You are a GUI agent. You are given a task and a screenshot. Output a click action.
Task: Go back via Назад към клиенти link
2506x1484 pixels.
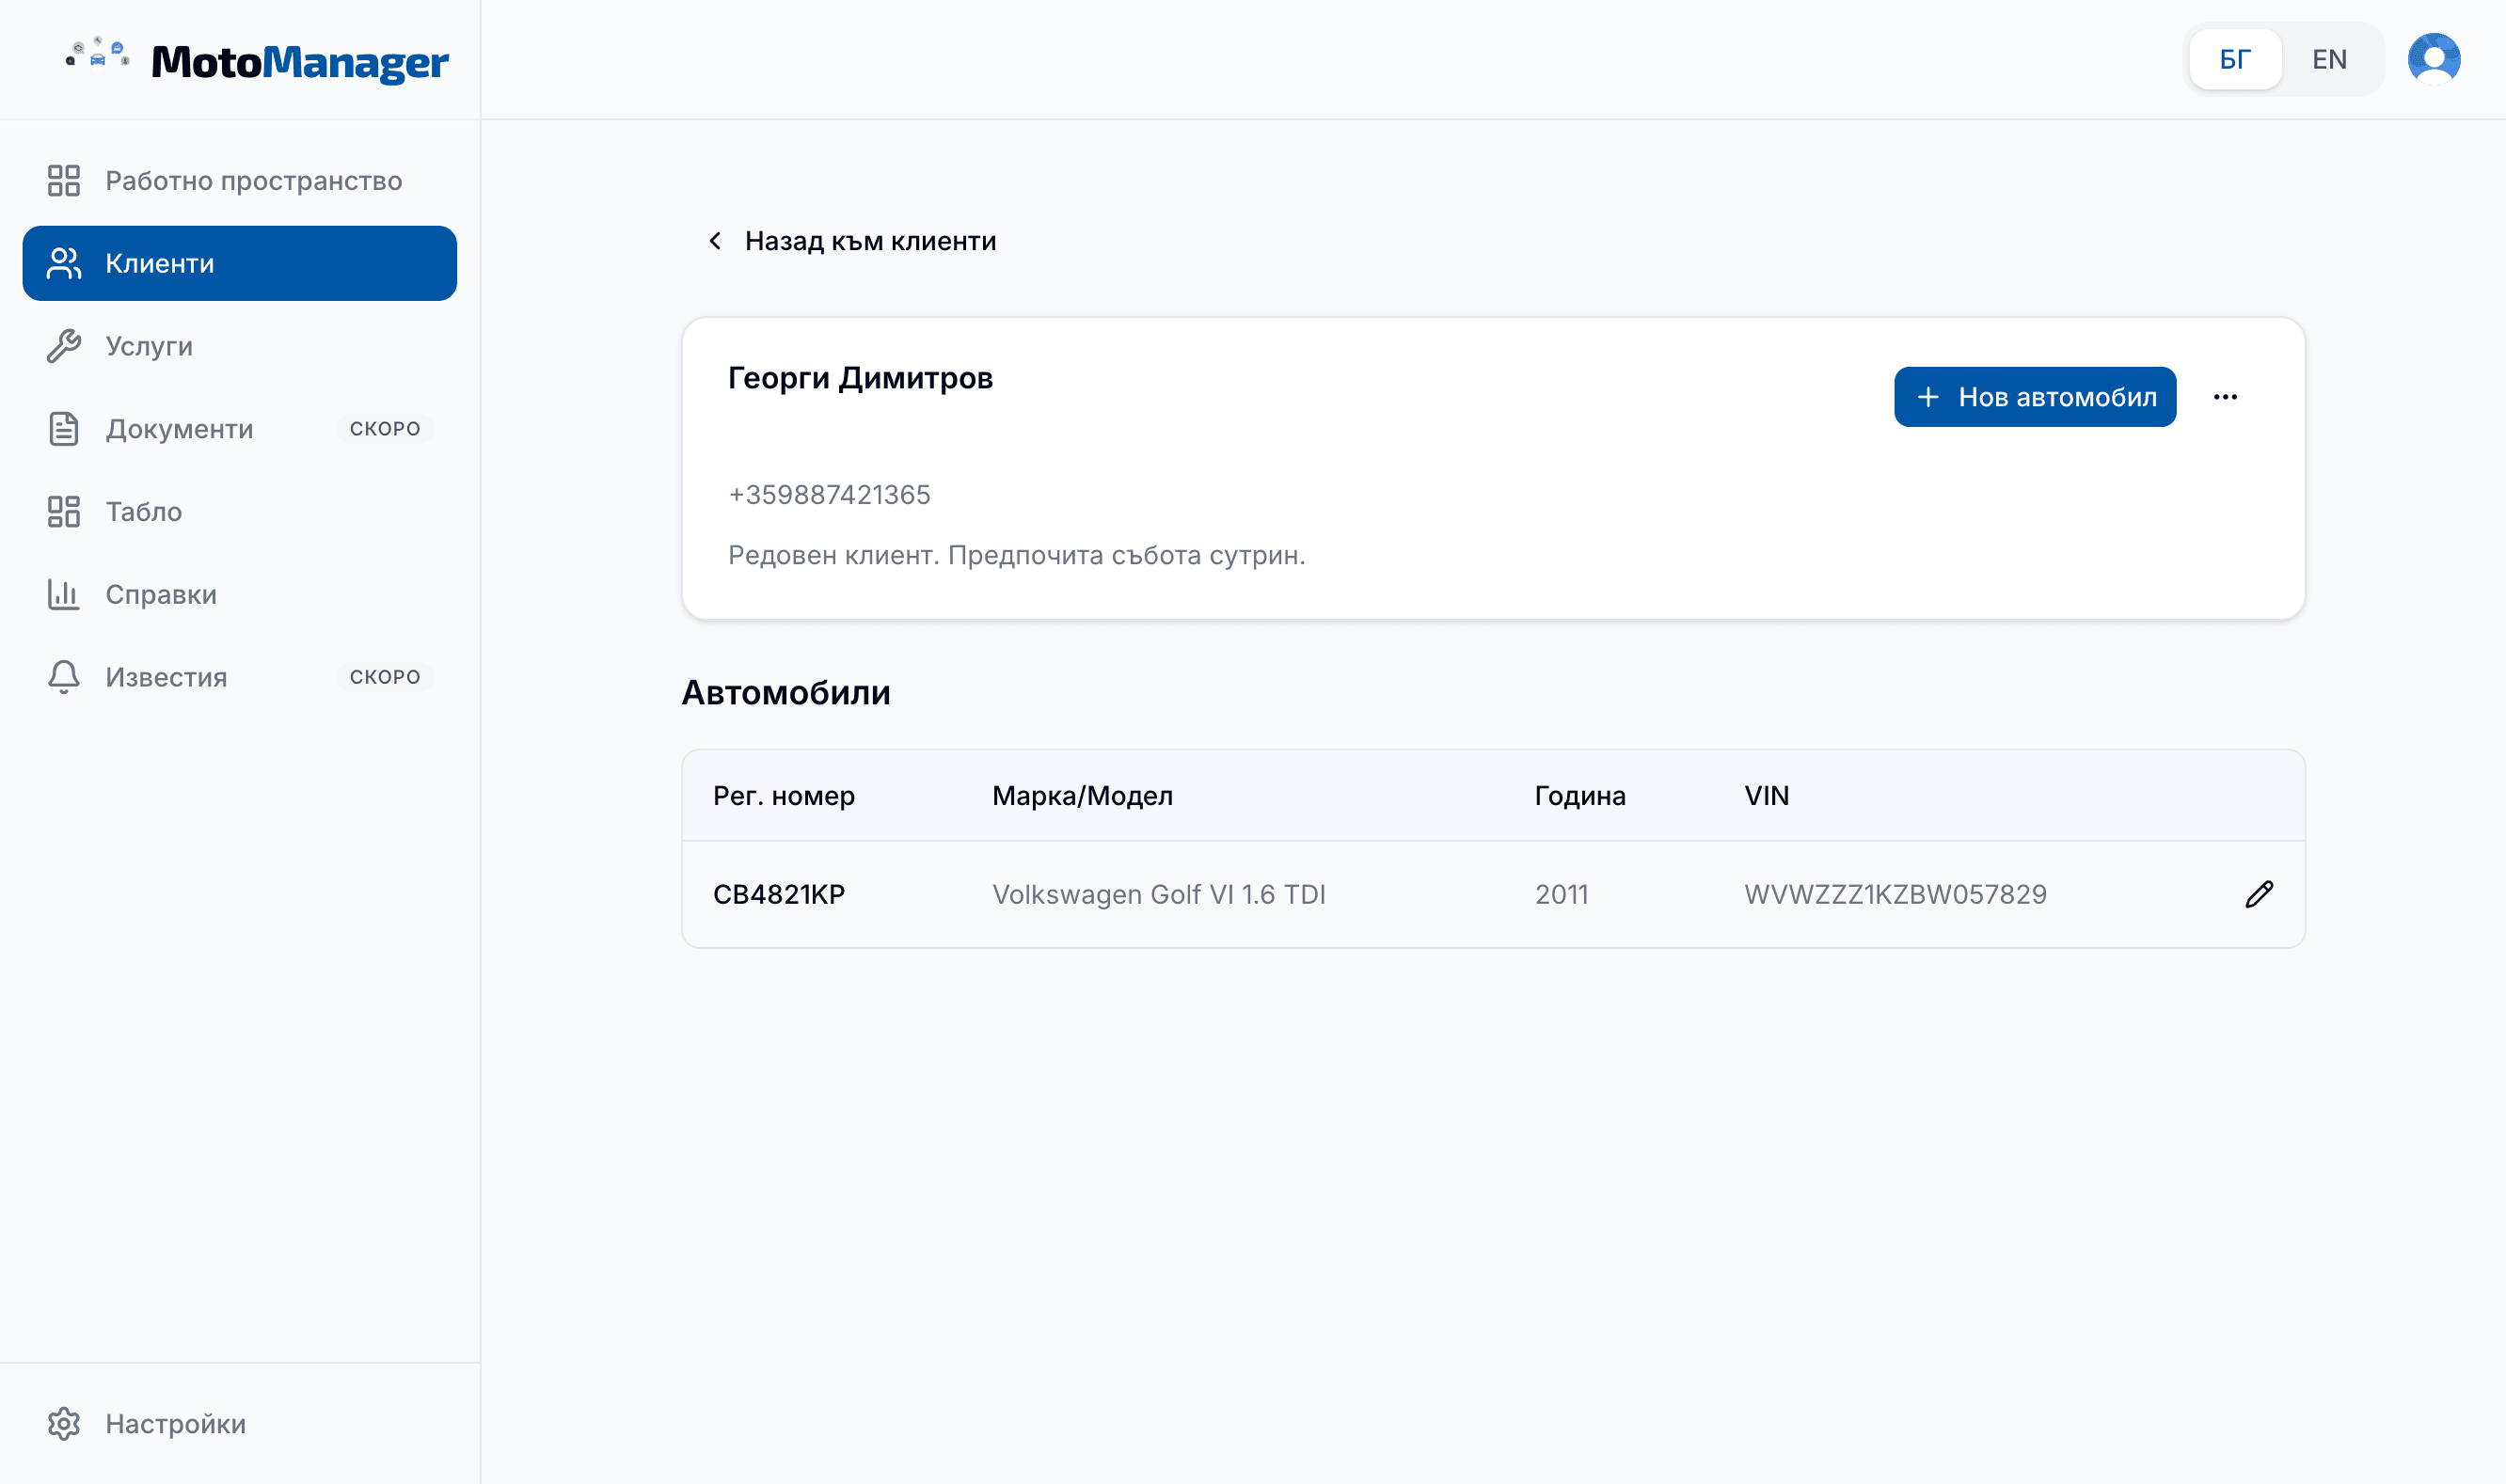[851, 241]
